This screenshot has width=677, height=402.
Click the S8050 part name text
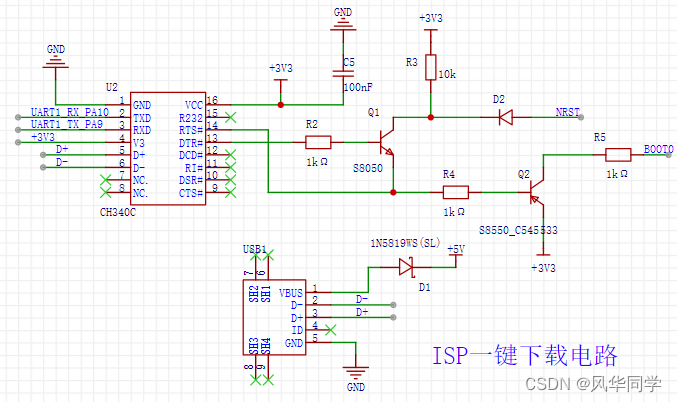click(x=368, y=168)
